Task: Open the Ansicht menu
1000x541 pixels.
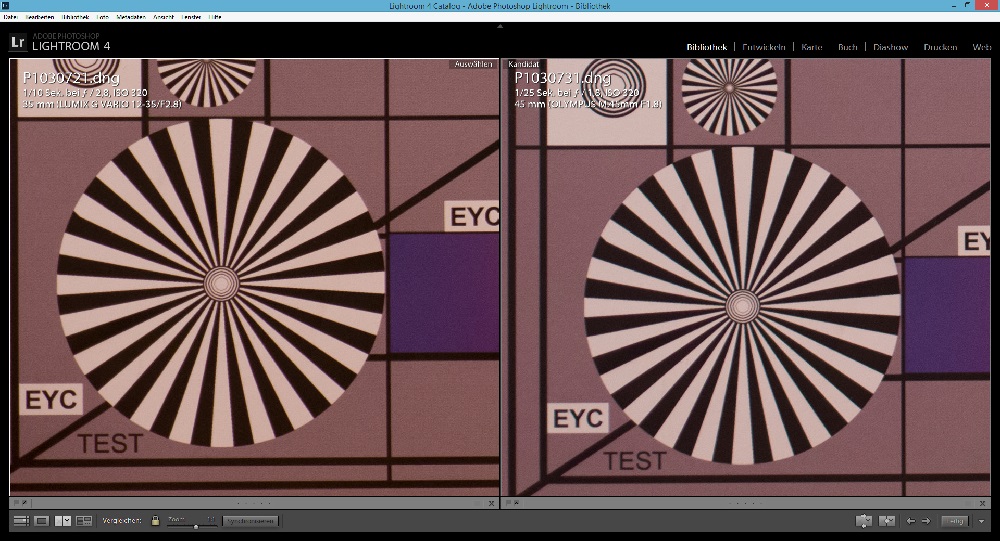Action: pos(163,17)
